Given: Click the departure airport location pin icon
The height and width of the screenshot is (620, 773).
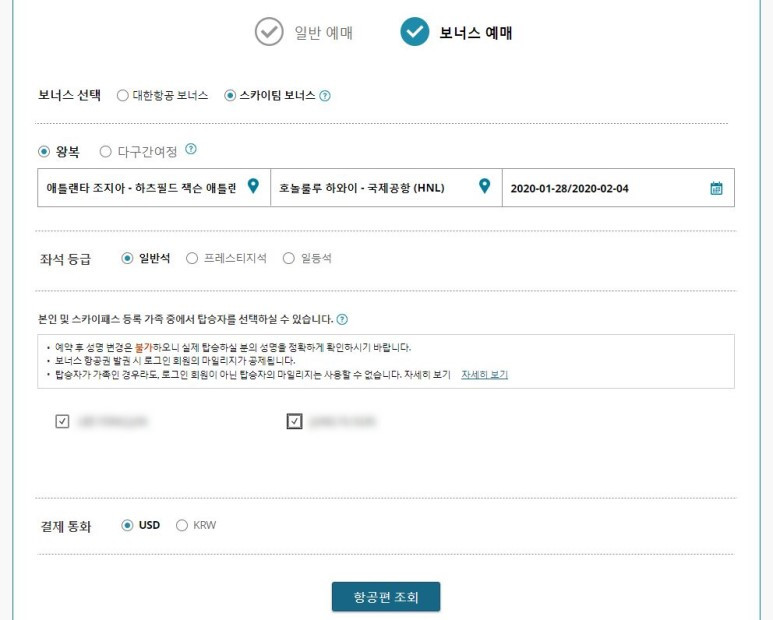Looking at the screenshot, I should click(253, 186).
